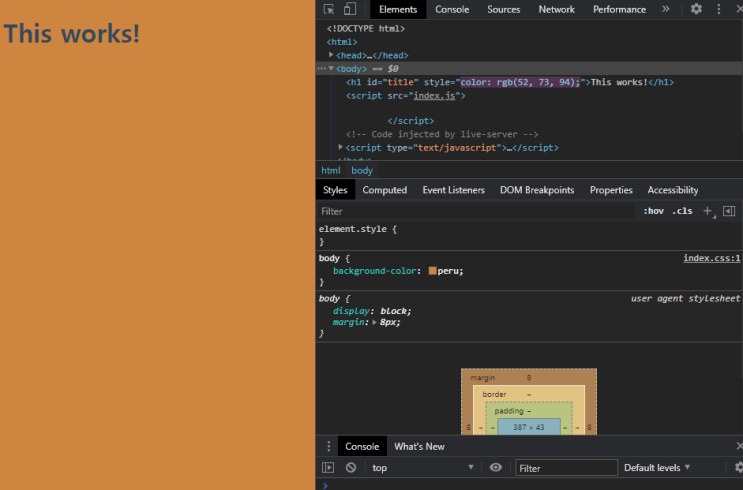Screen dimensions: 743x490
Task: Select body in the breadcrumb bar
Action: pyautogui.click(x=362, y=171)
